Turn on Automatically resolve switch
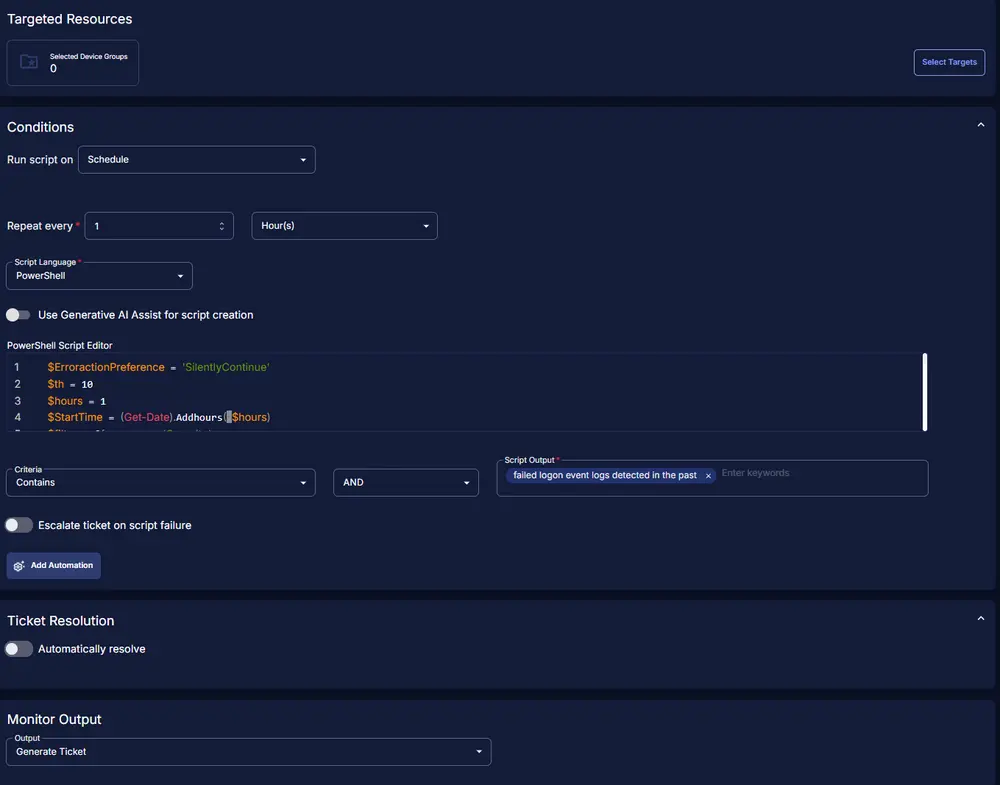The height and width of the screenshot is (785, 1000). click(x=18, y=649)
